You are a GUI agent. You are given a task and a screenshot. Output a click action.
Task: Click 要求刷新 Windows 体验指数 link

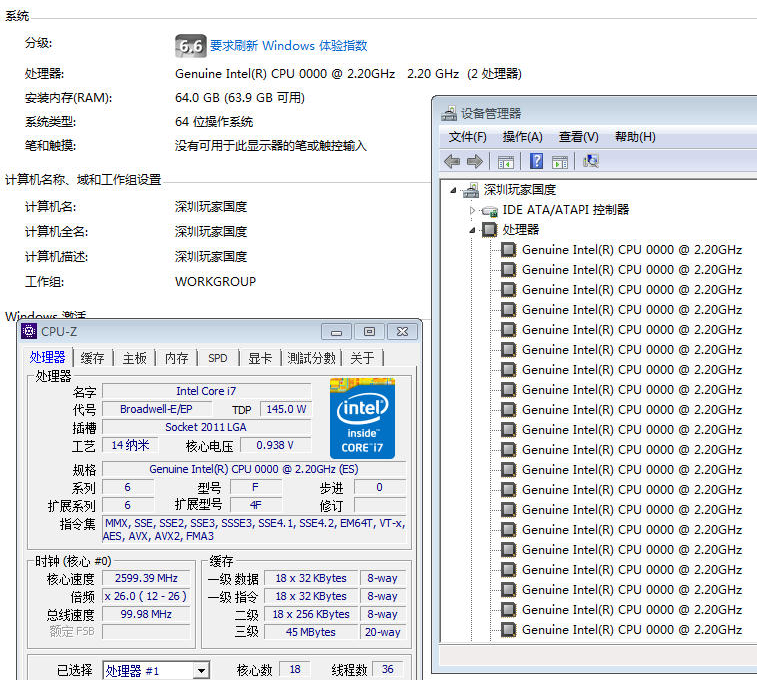[x=289, y=45]
